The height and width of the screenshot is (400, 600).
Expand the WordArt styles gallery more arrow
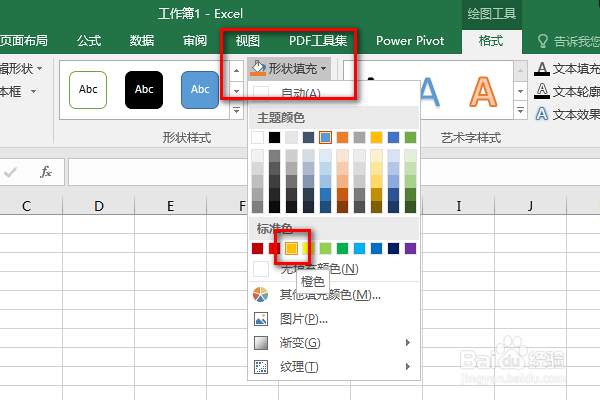pyautogui.click(x=520, y=111)
